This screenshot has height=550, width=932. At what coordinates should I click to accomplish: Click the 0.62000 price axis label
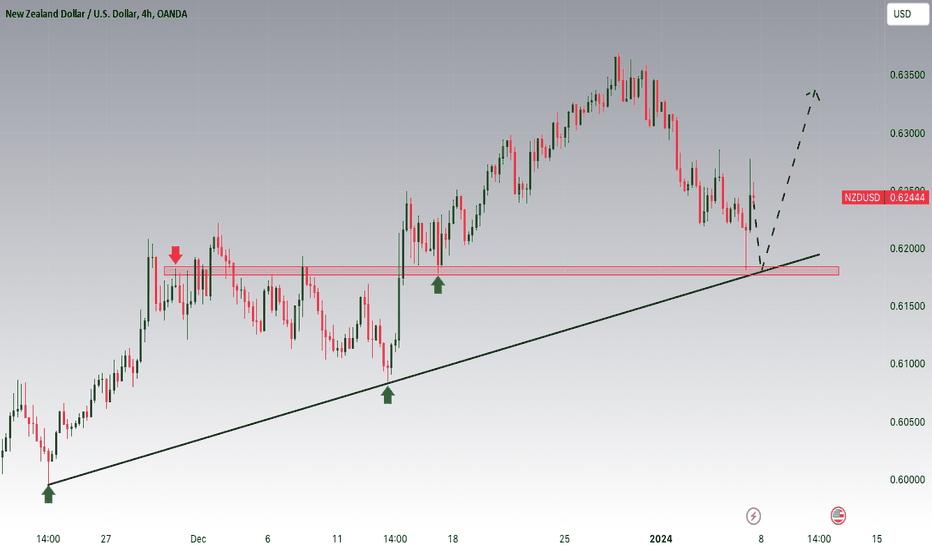point(907,249)
